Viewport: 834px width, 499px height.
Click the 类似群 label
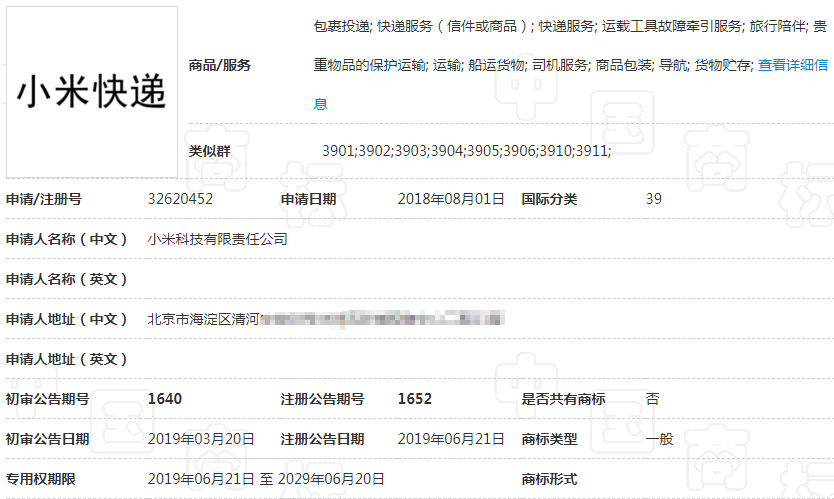(x=210, y=151)
